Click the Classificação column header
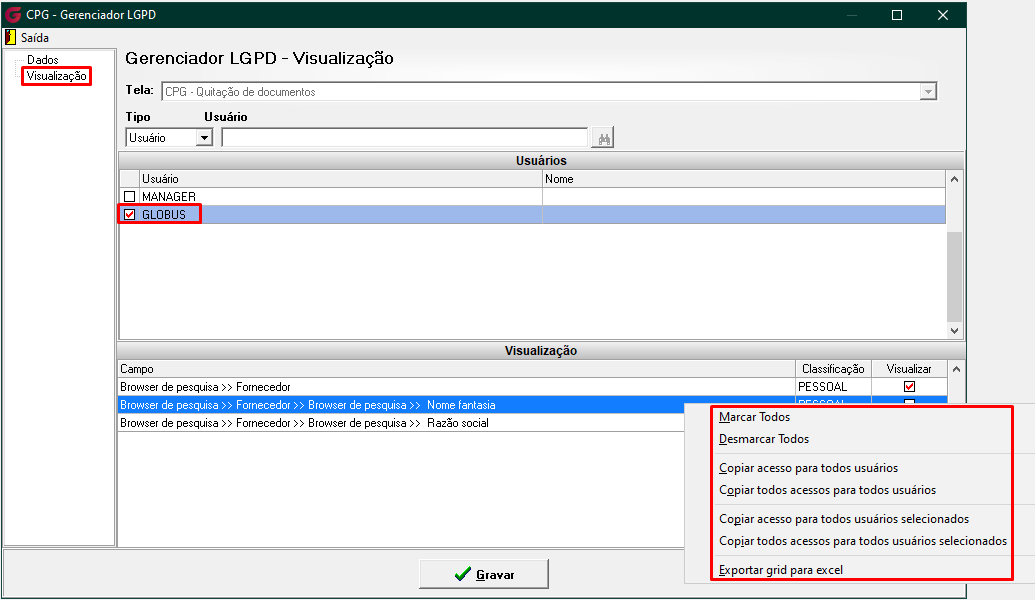 pos(834,369)
